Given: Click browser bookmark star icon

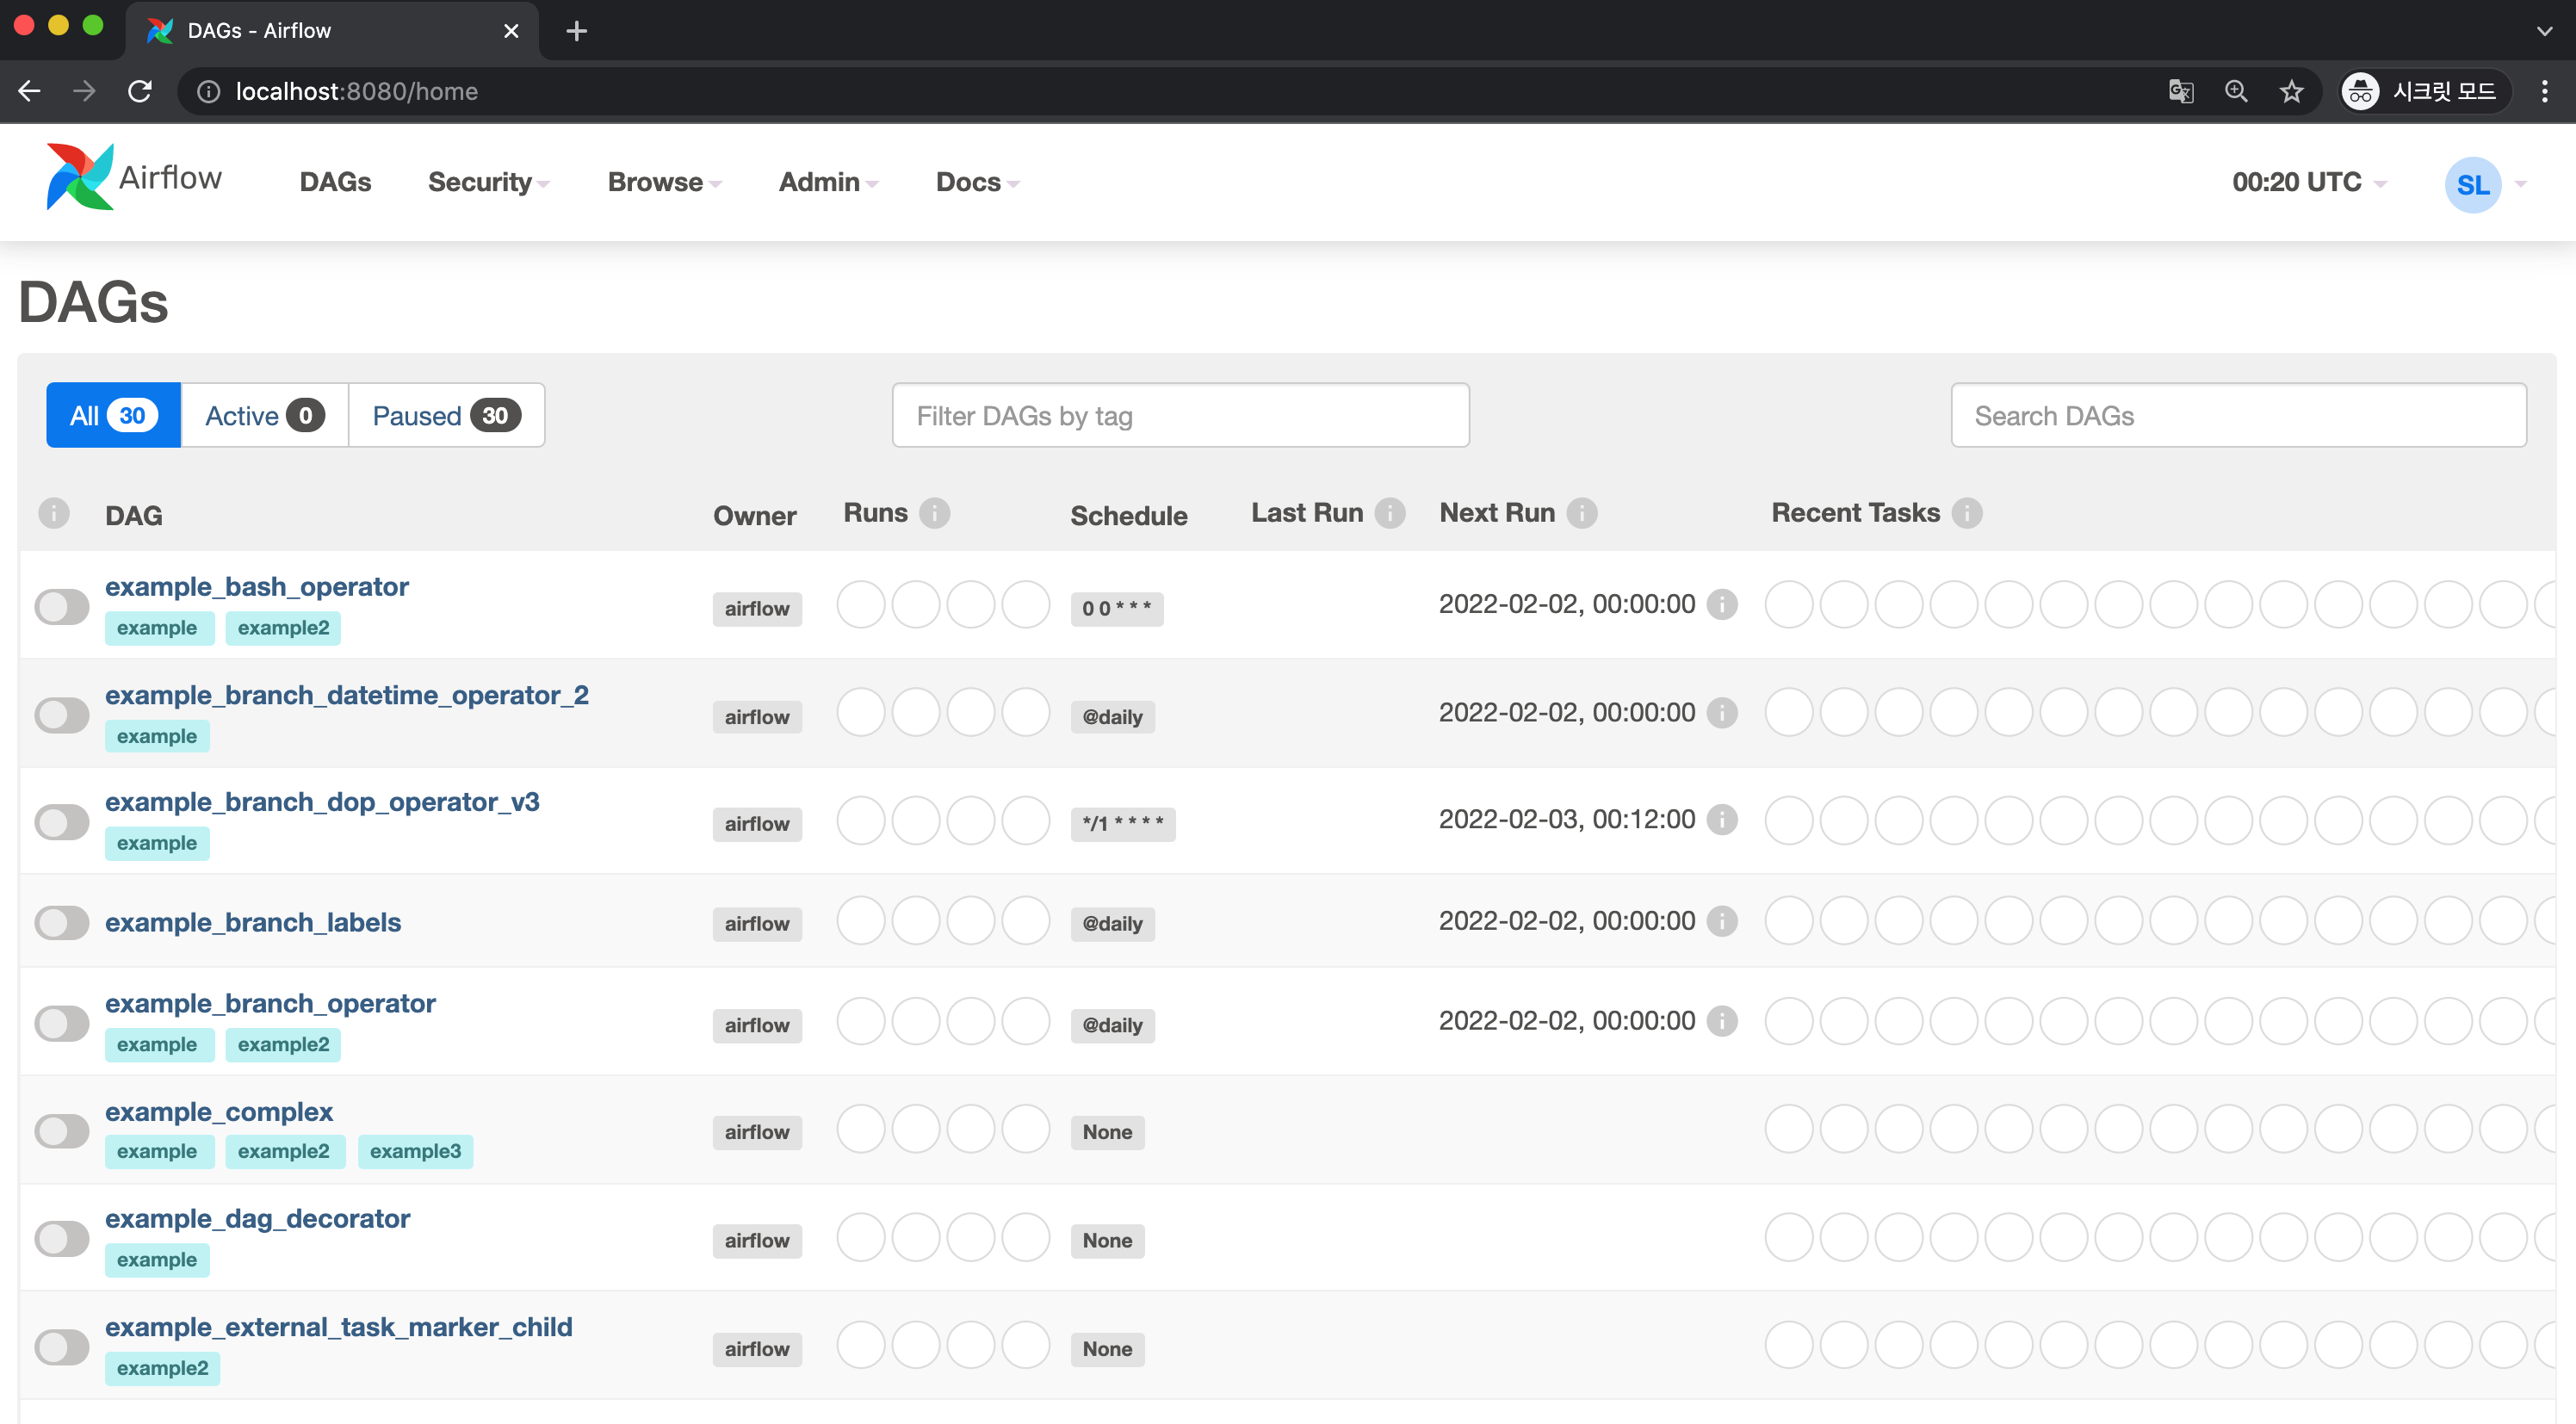Looking at the screenshot, I should click(x=2291, y=92).
